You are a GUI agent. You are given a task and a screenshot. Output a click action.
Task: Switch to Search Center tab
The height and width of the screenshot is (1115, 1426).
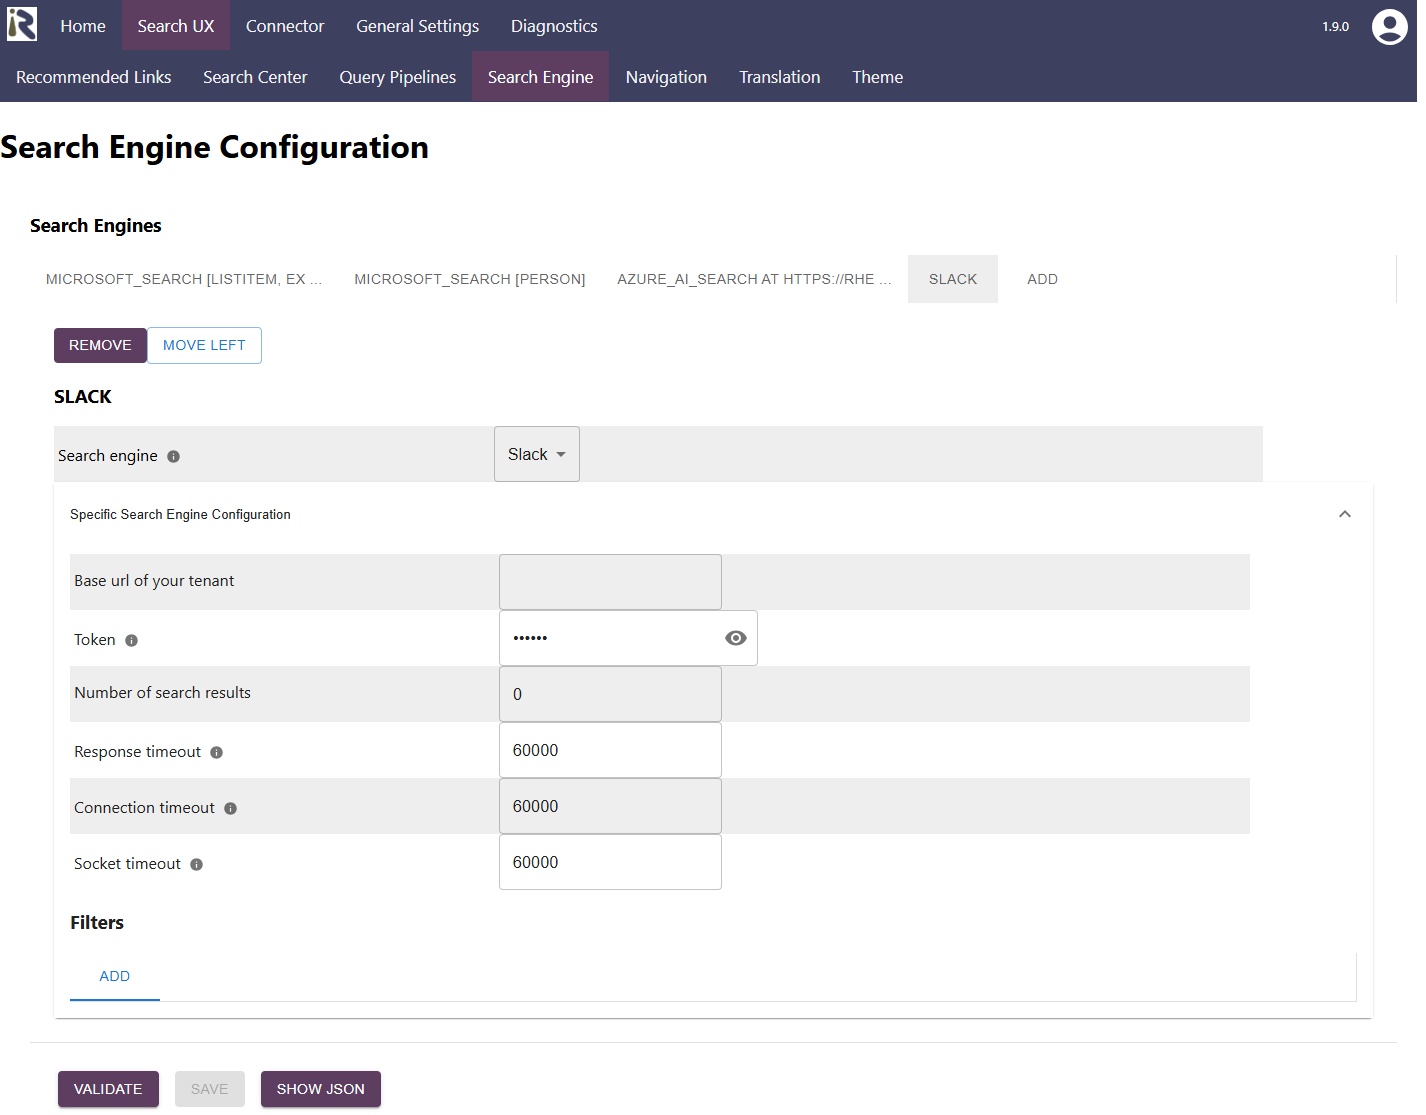click(x=255, y=77)
